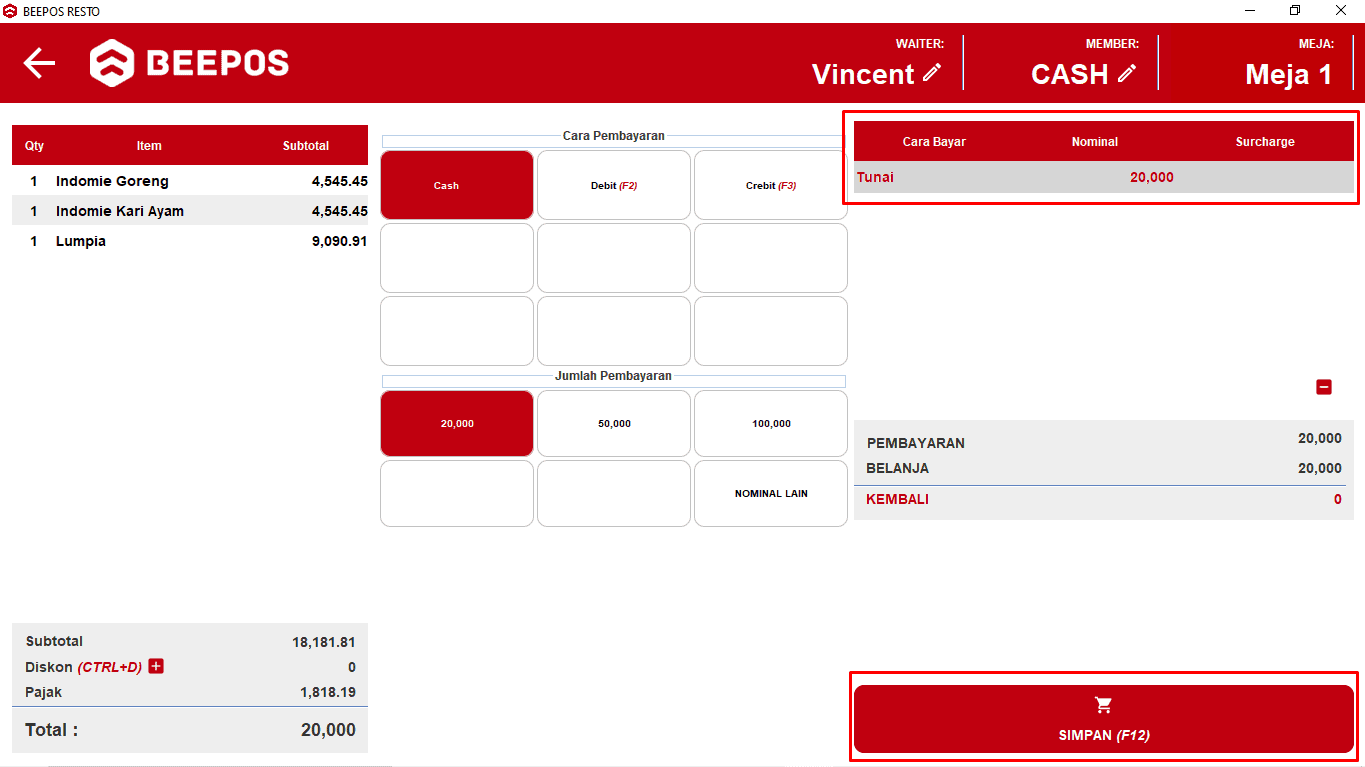Click the Diskon (CTRL+D) label
The height and width of the screenshot is (767, 1365).
[x=84, y=667]
